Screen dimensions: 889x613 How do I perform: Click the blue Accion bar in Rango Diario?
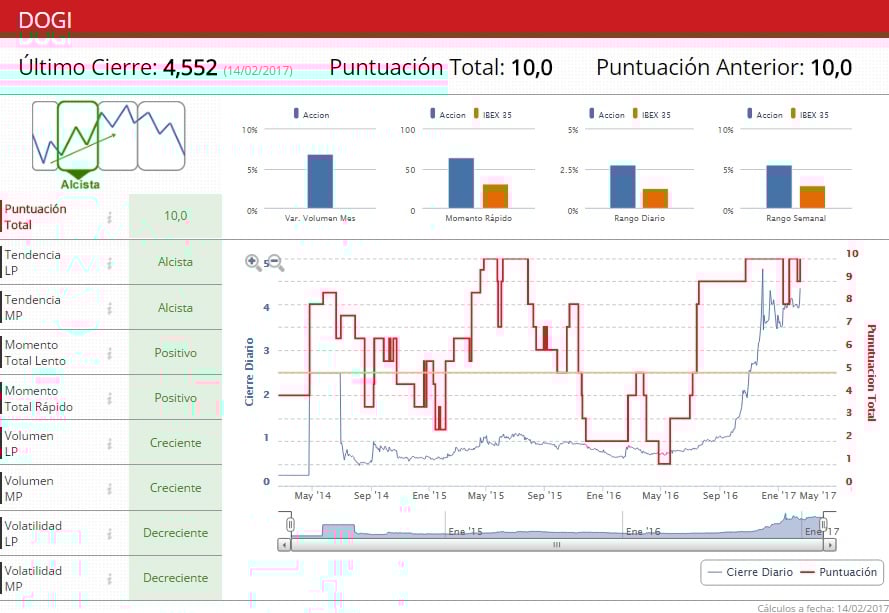point(623,187)
